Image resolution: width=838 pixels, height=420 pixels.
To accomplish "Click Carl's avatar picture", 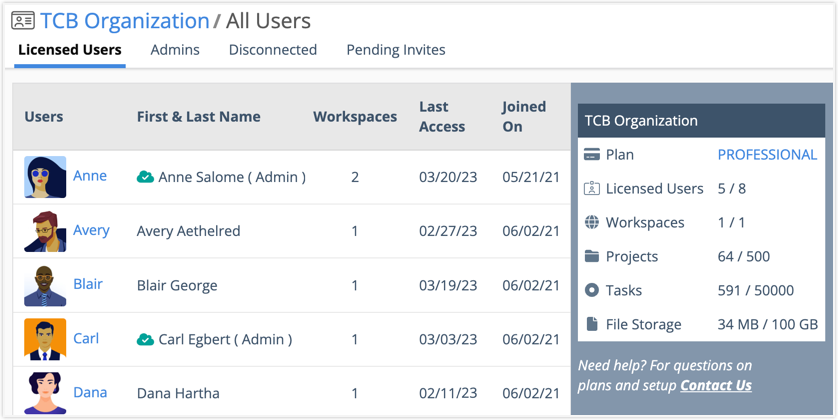I will point(45,339).
